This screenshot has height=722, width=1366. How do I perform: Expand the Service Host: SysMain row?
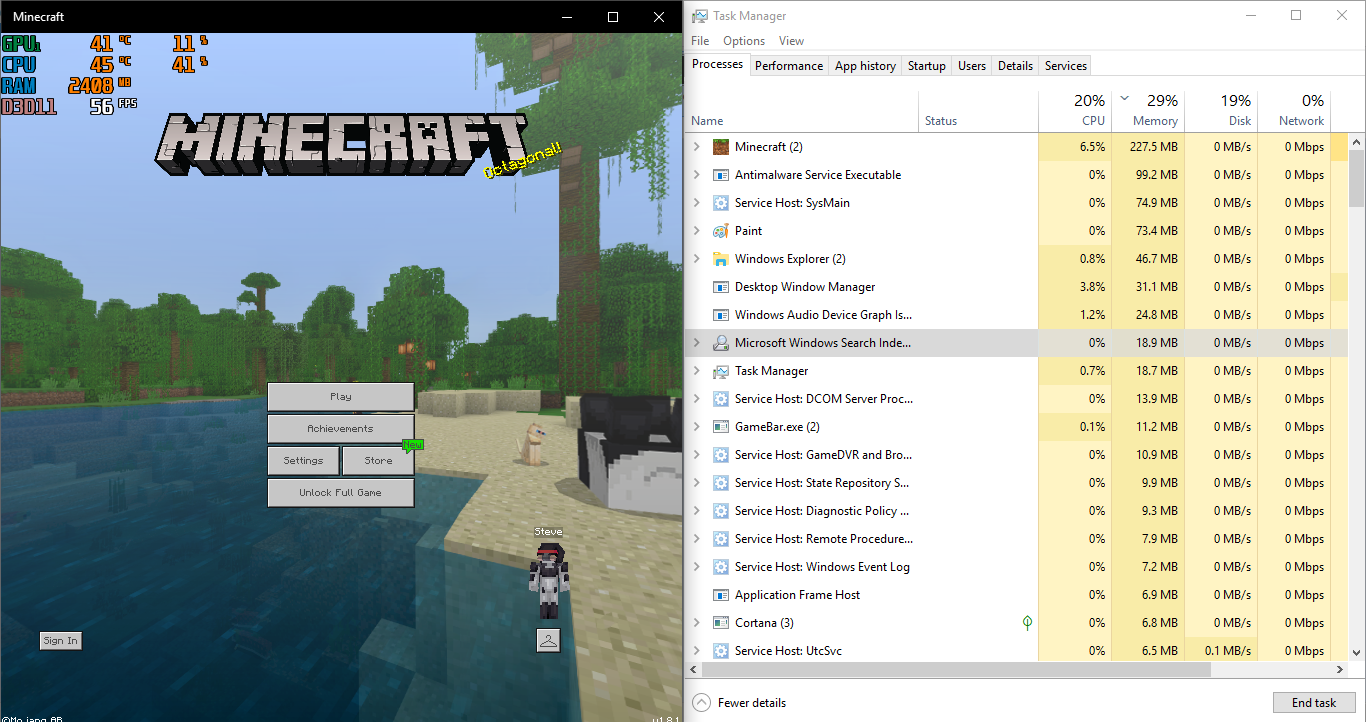697,203
